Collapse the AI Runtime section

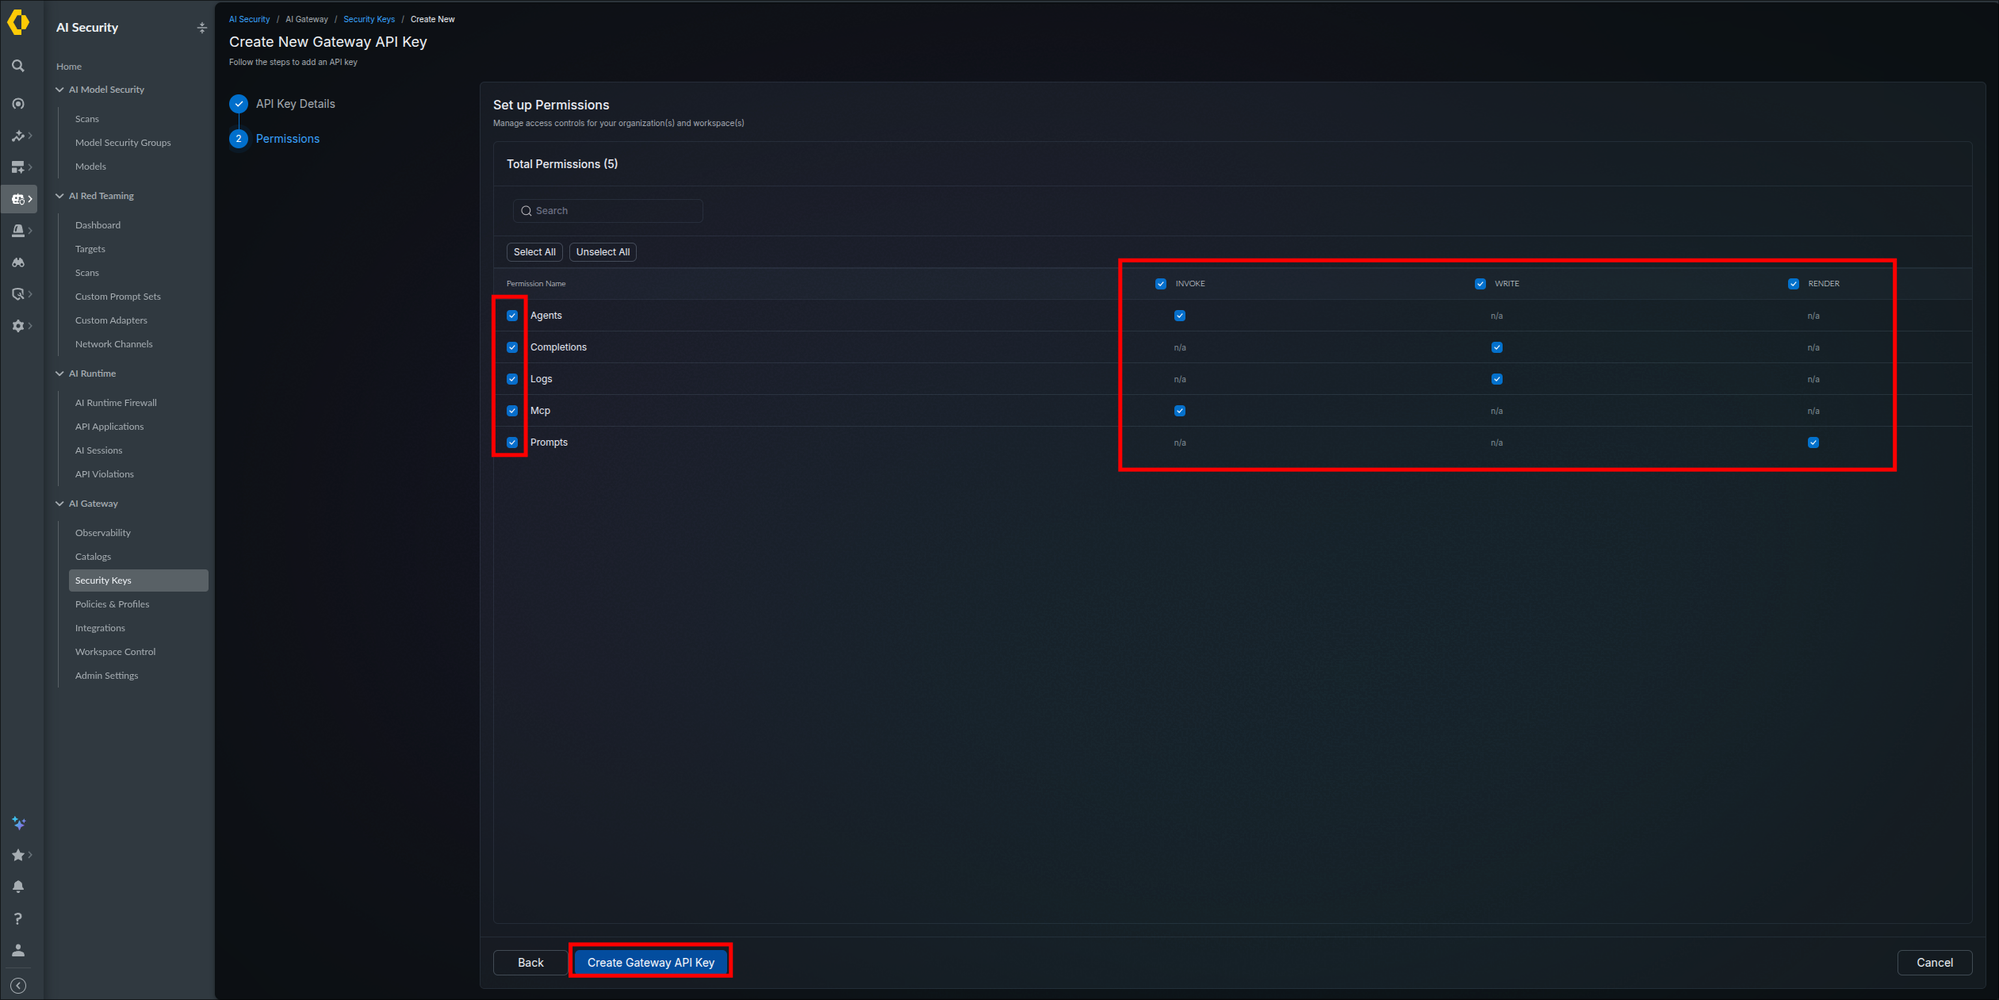(60, 374)
